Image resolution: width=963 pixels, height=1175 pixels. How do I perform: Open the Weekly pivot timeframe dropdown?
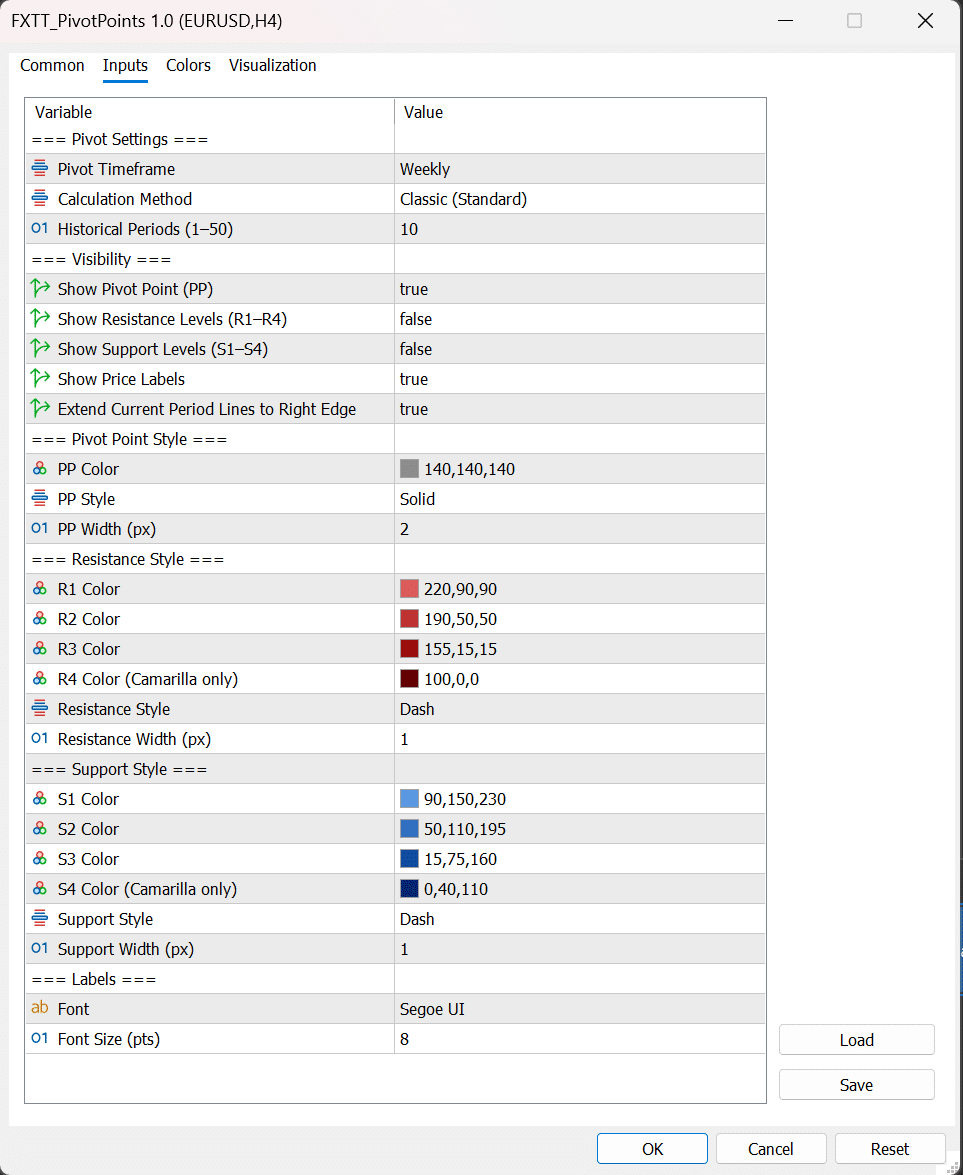tap(580, 169)
